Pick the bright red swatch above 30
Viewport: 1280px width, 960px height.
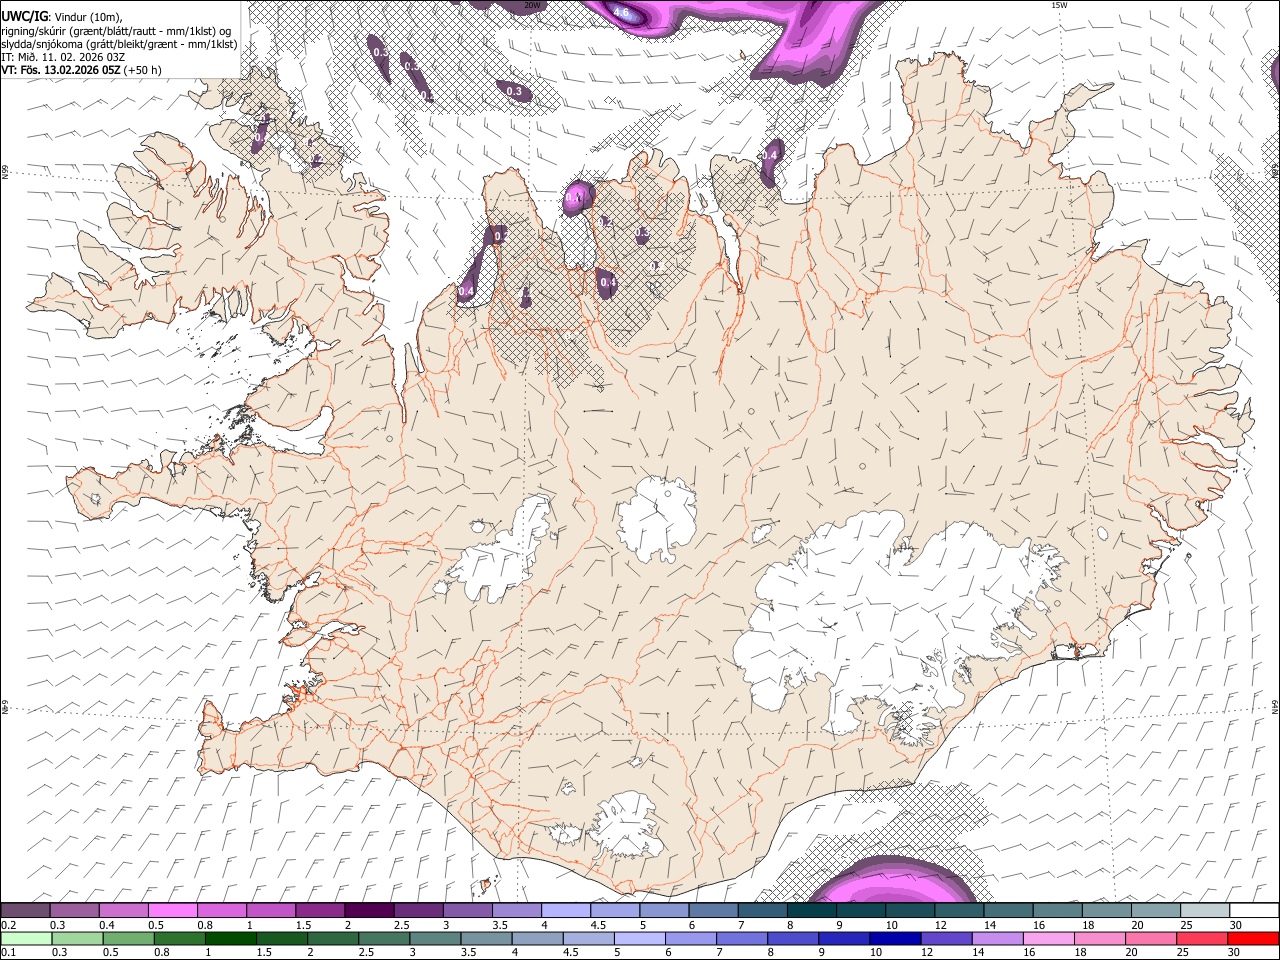tap(1252, 938)
